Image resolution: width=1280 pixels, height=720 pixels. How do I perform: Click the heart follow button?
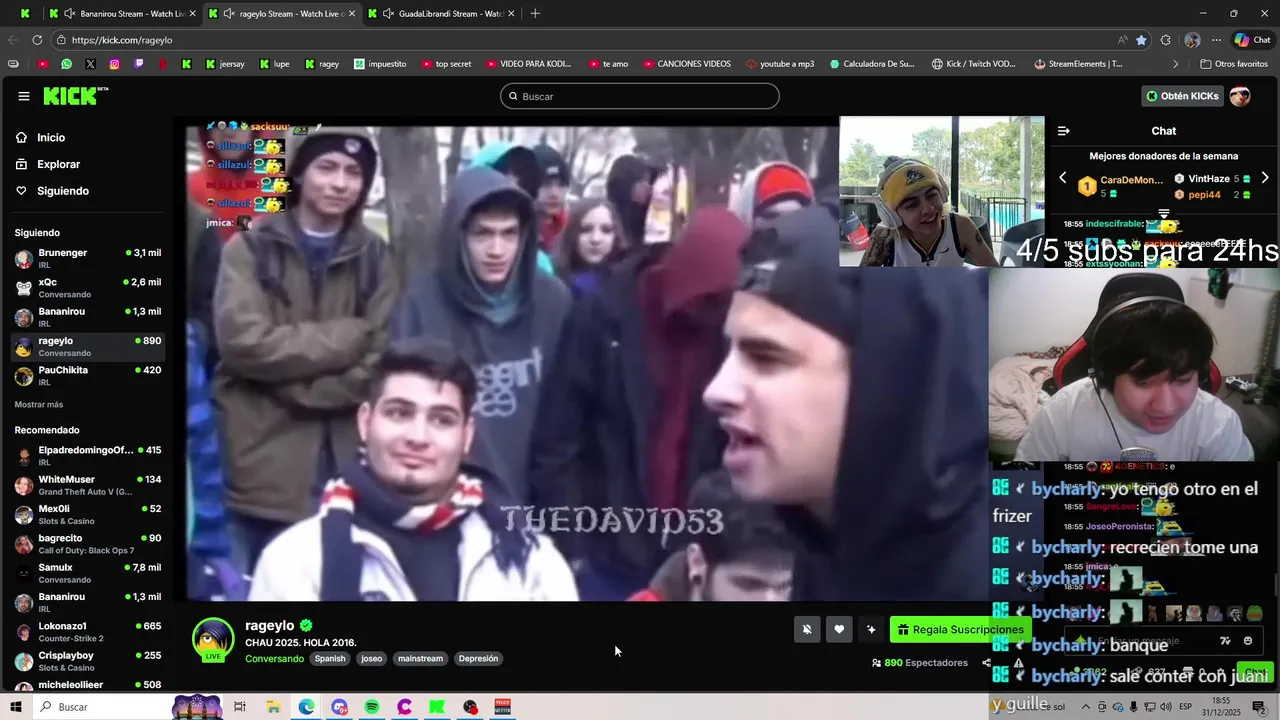(x=839, y=629)
